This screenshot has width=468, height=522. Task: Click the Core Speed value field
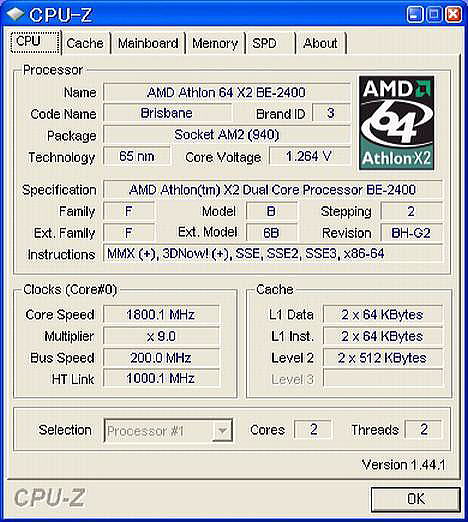click(x=161, y=314)
